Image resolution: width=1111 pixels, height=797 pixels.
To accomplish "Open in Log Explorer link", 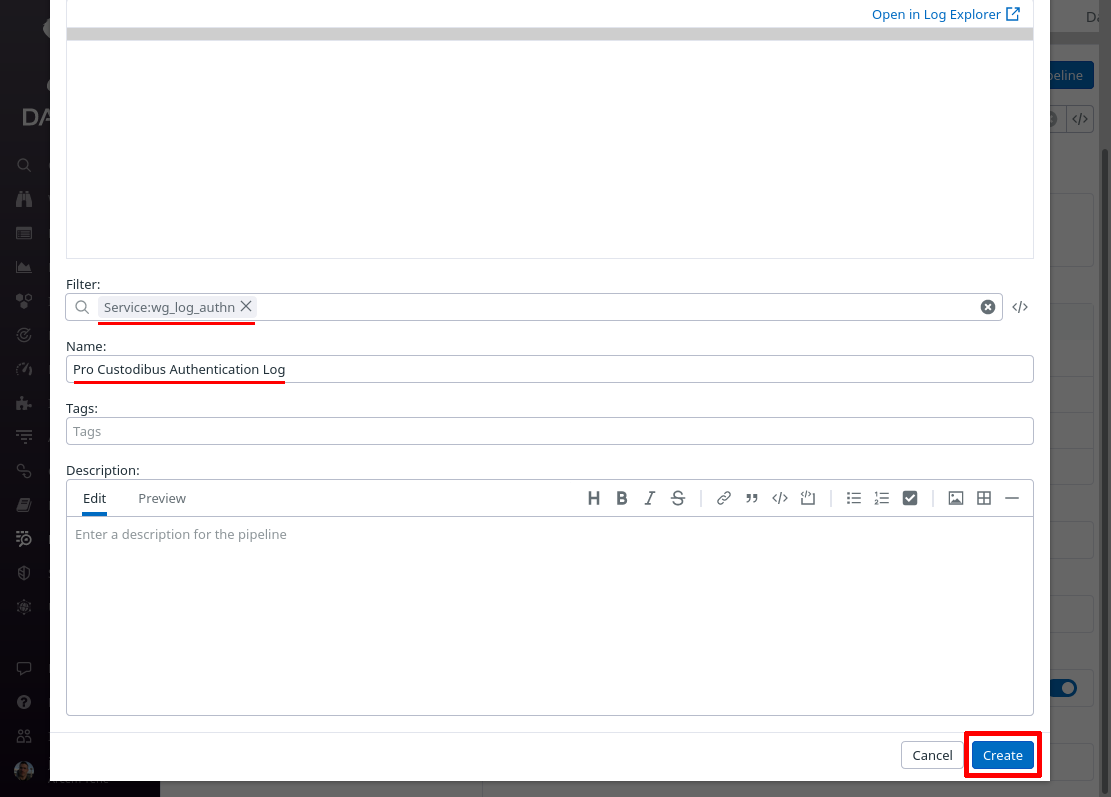I will pyautogui.click(x=945, y=14).
